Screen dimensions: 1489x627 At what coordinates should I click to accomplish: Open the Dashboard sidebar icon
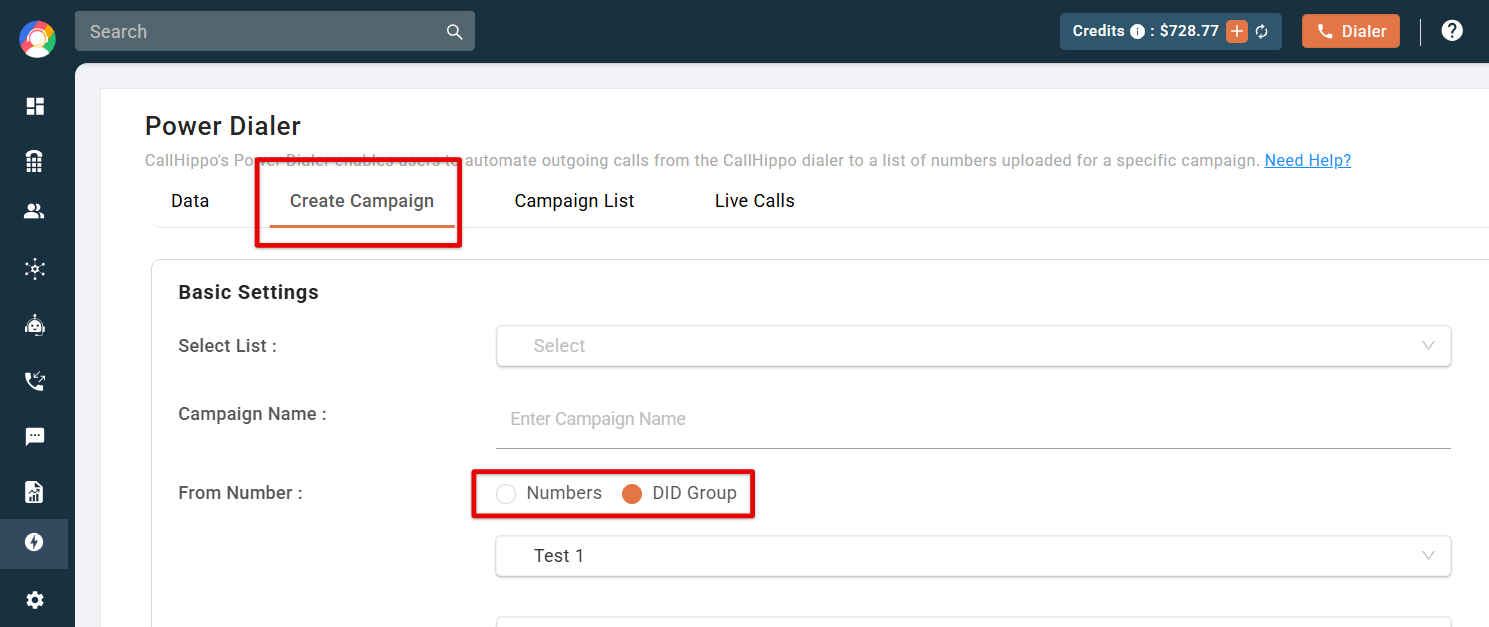[x=35, y=106]
